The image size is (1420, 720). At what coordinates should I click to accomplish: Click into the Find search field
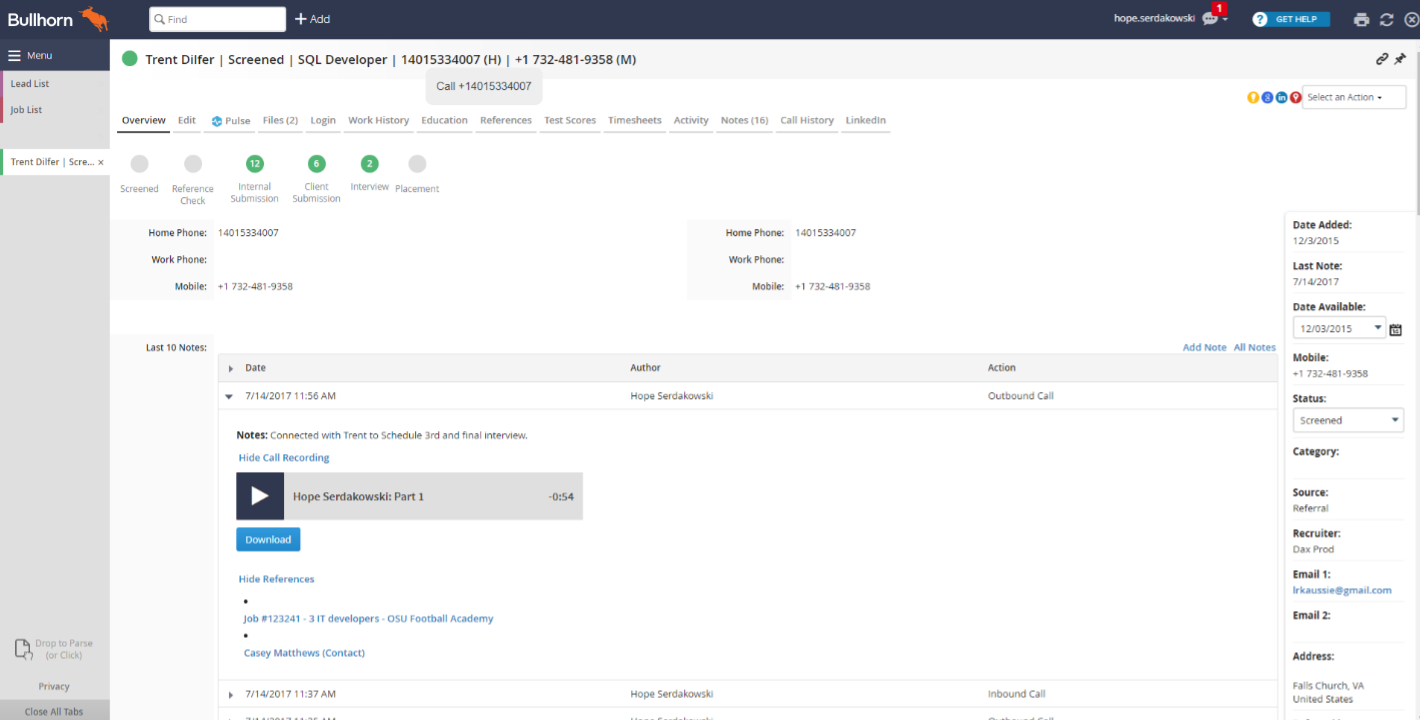(217, 19)
